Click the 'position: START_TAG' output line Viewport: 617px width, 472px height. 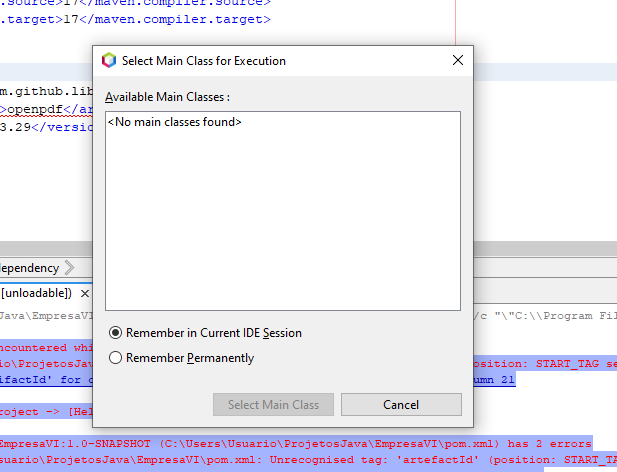point(545,363)
